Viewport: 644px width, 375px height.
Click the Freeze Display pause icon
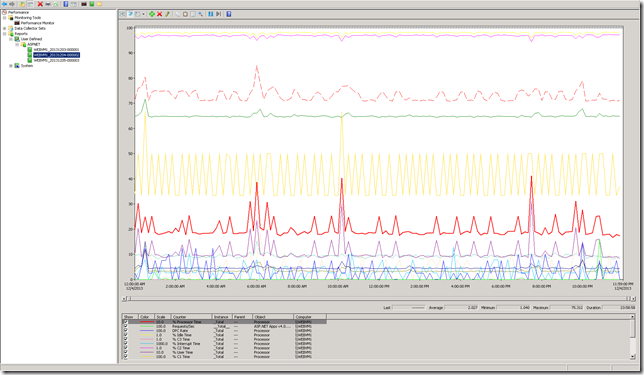click(211, 14)
